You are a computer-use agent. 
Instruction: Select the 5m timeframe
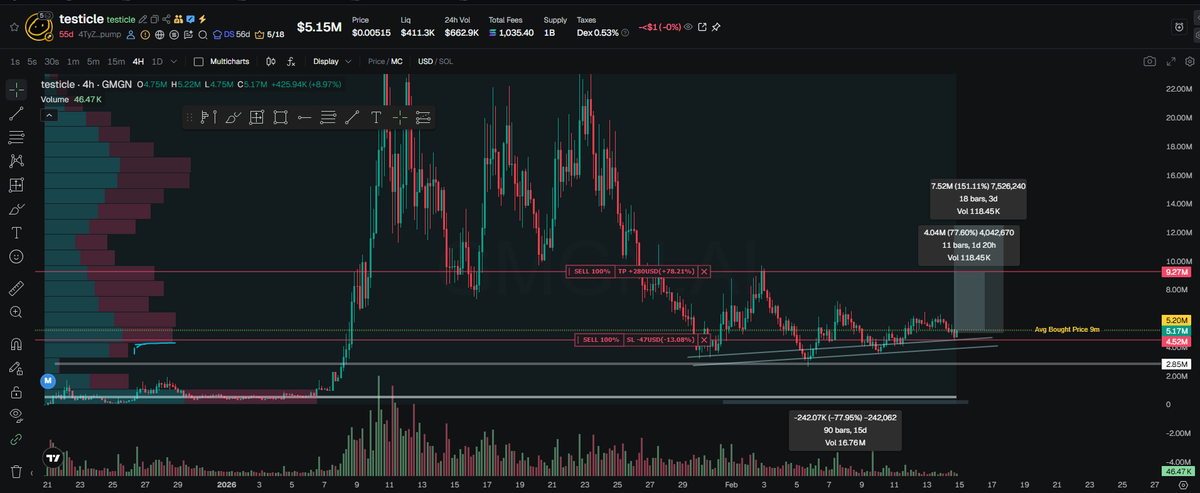[93, 61]
